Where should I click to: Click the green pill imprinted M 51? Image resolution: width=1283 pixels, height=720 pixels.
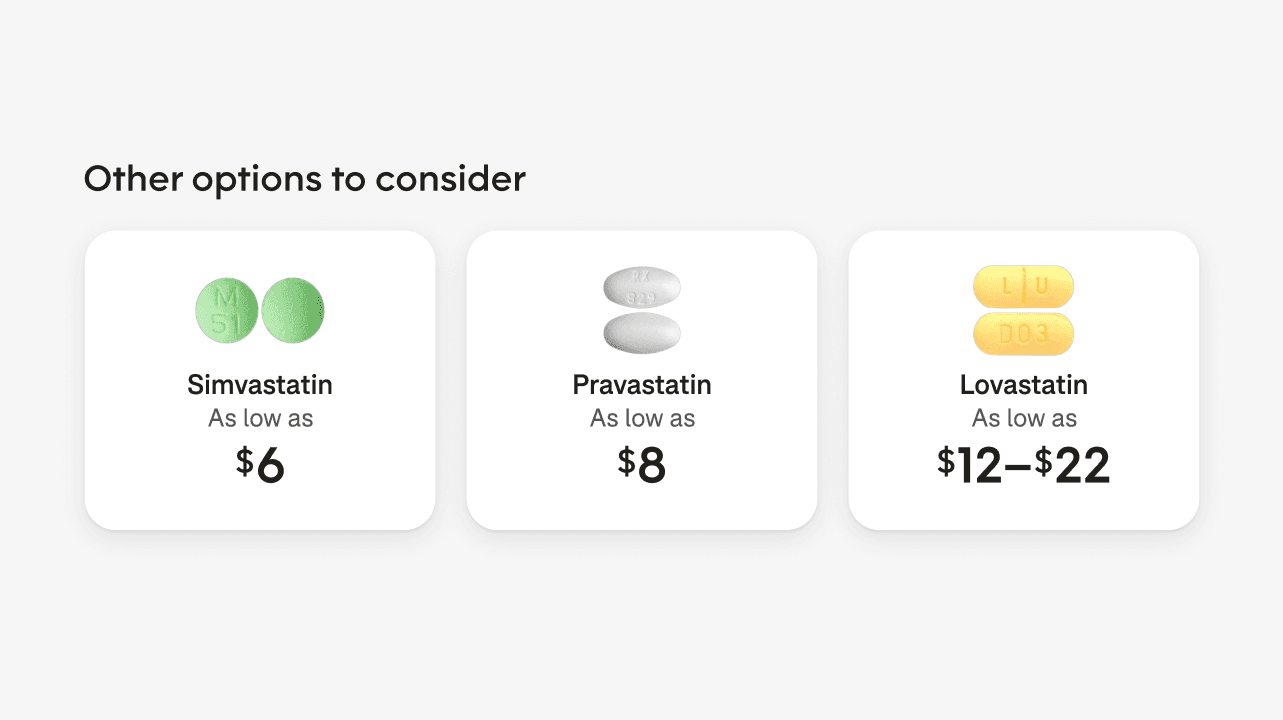coord(226,311)
